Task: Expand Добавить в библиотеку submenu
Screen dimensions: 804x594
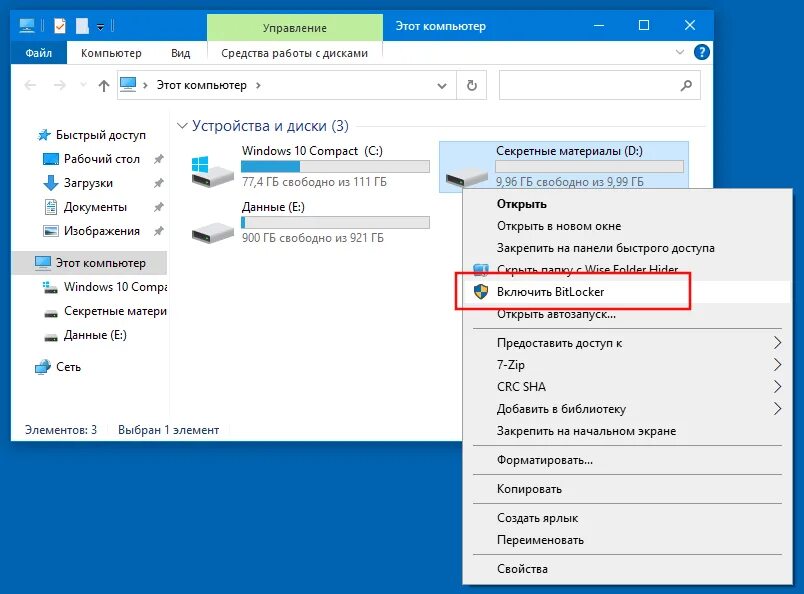Action: (x=627, y=409)
